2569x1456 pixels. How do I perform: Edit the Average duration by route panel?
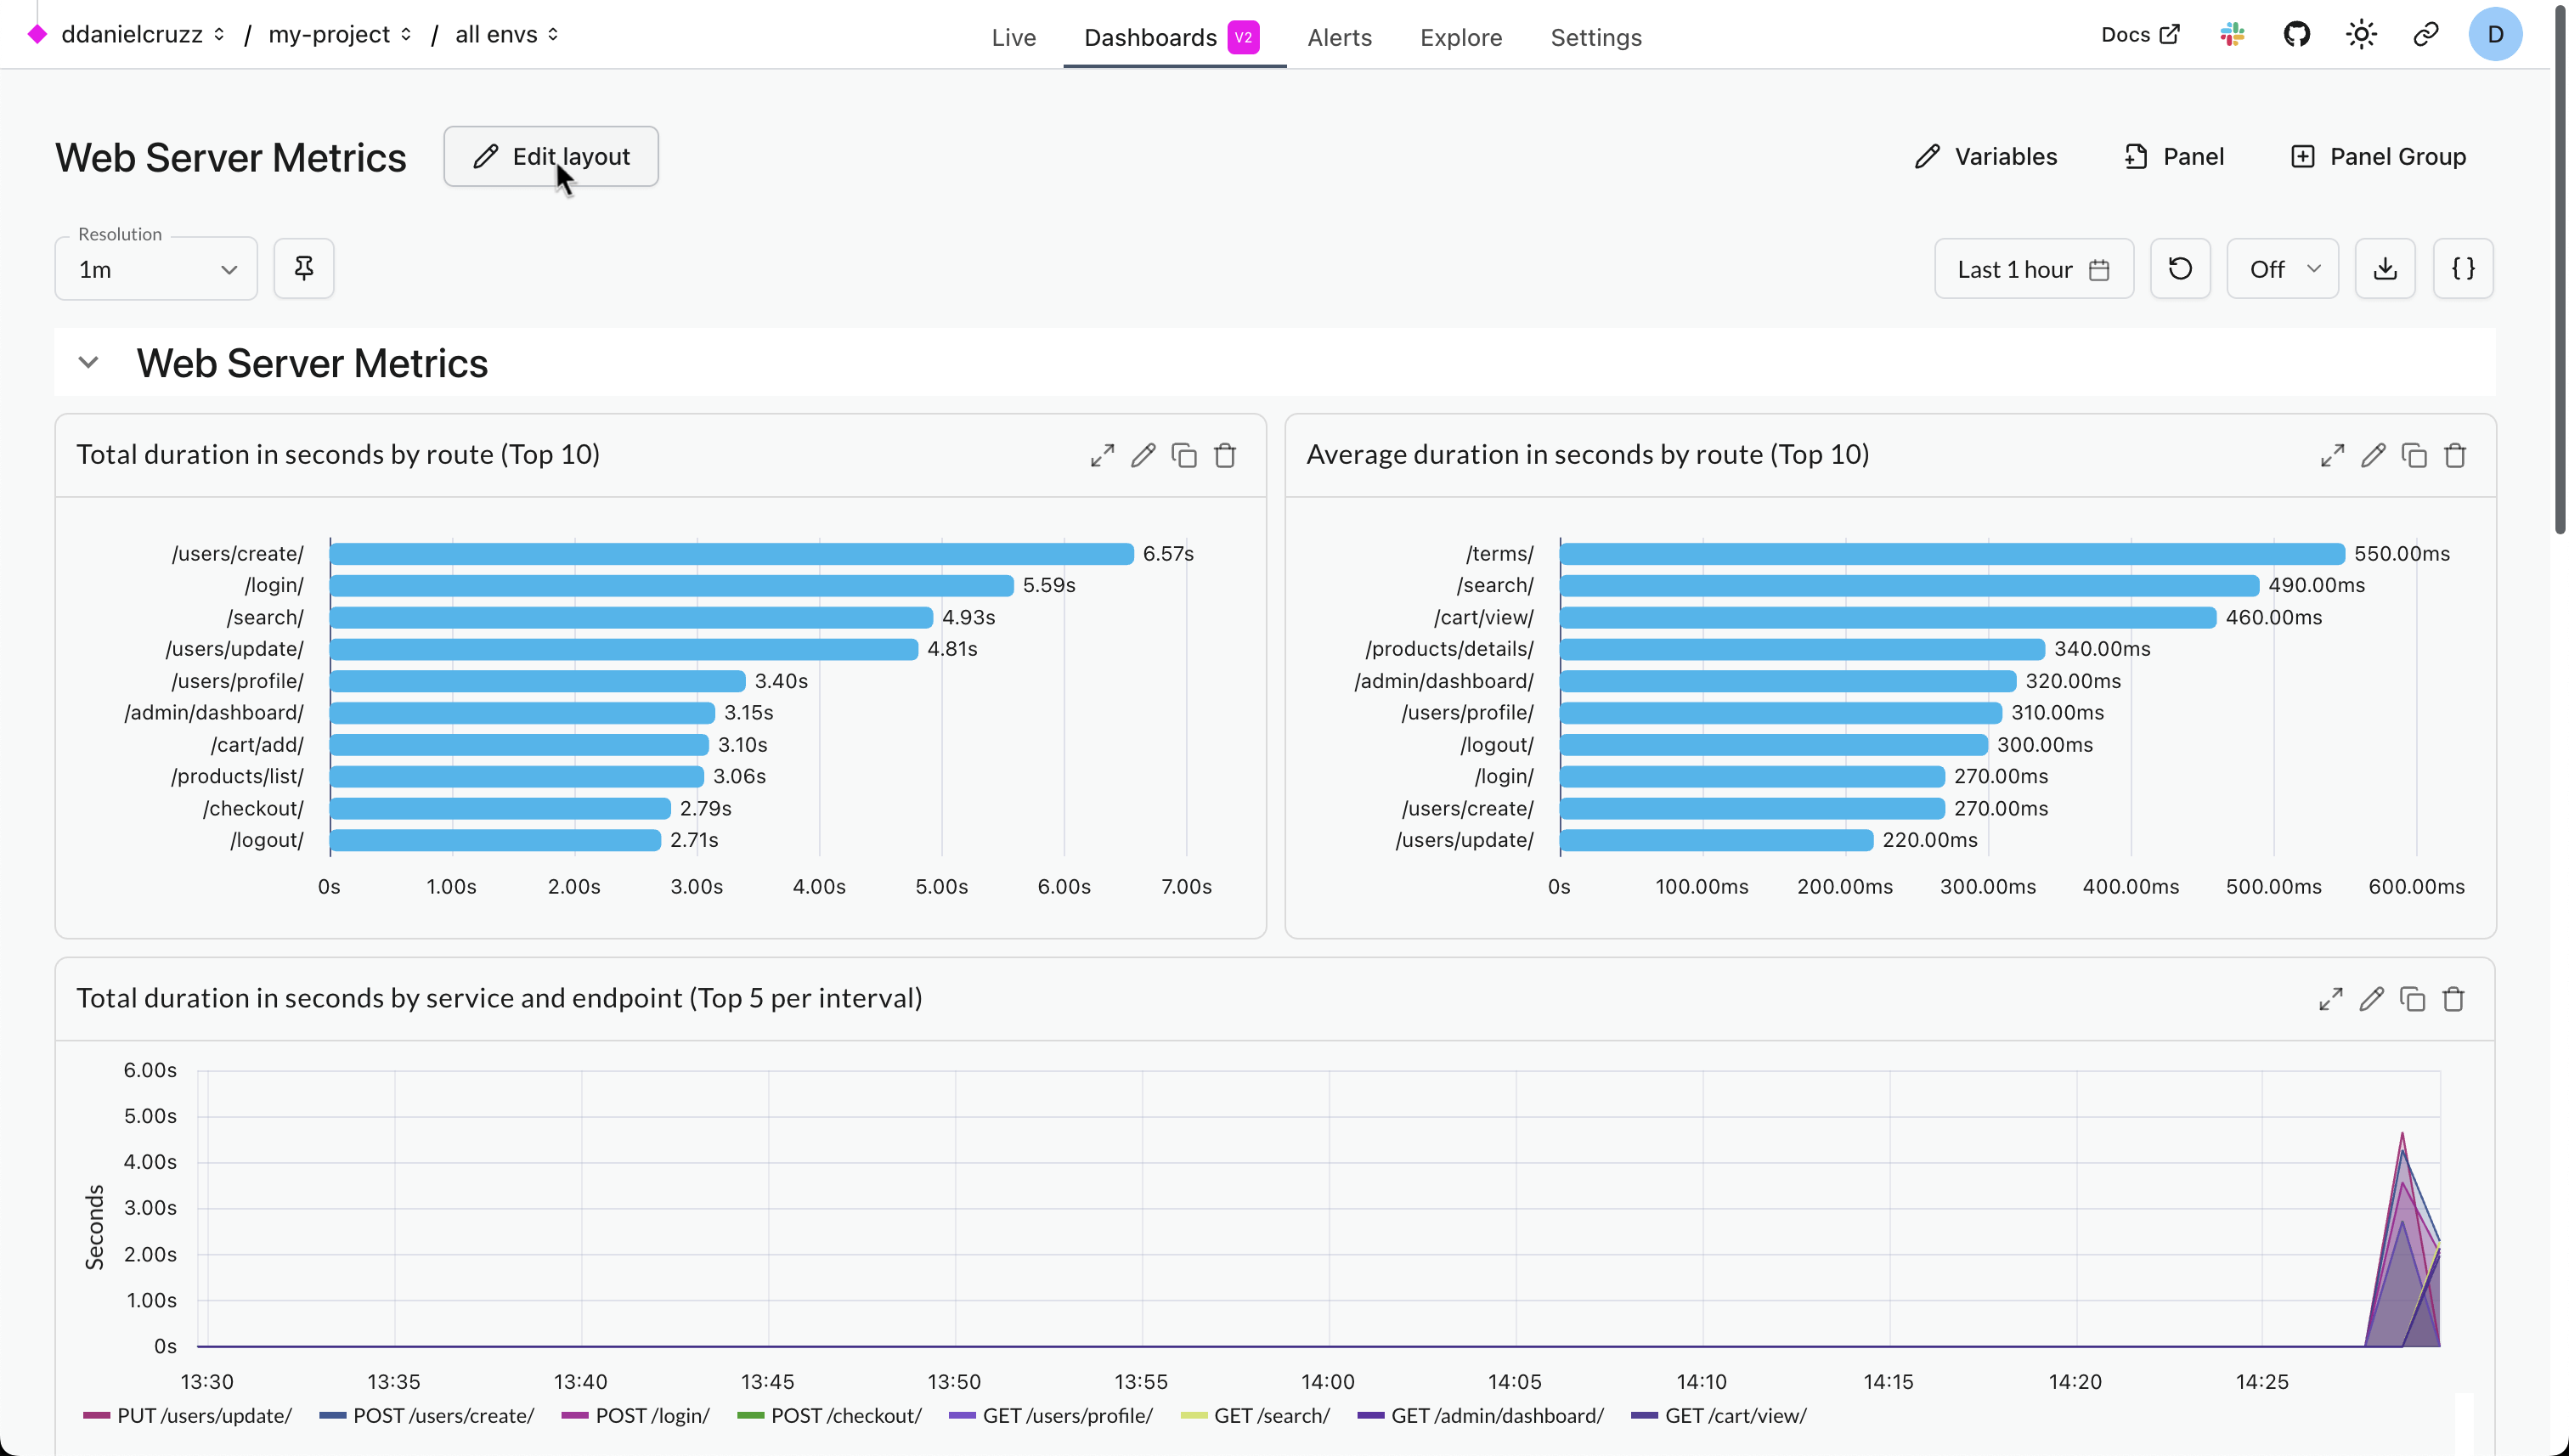point(2373,456)
